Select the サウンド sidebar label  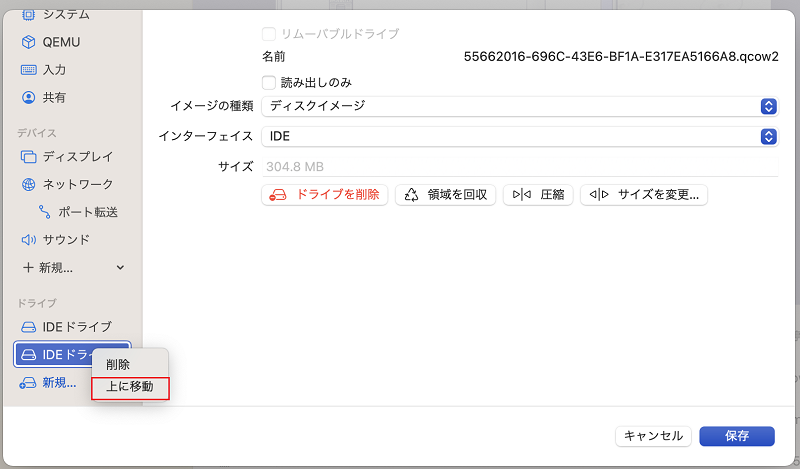coord(66,239)
